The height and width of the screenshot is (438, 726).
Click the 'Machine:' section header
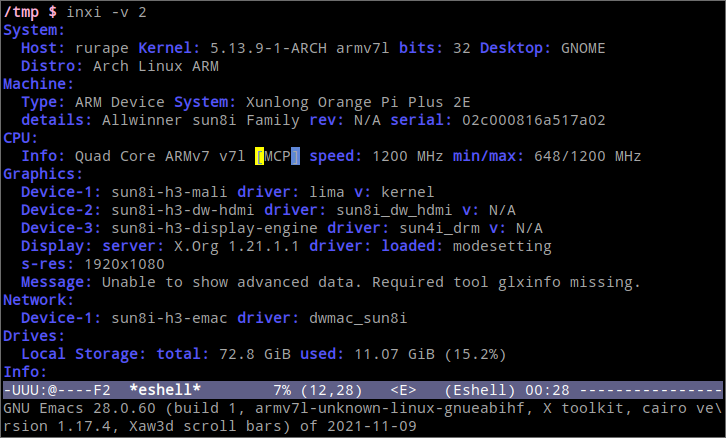point(38,84)
